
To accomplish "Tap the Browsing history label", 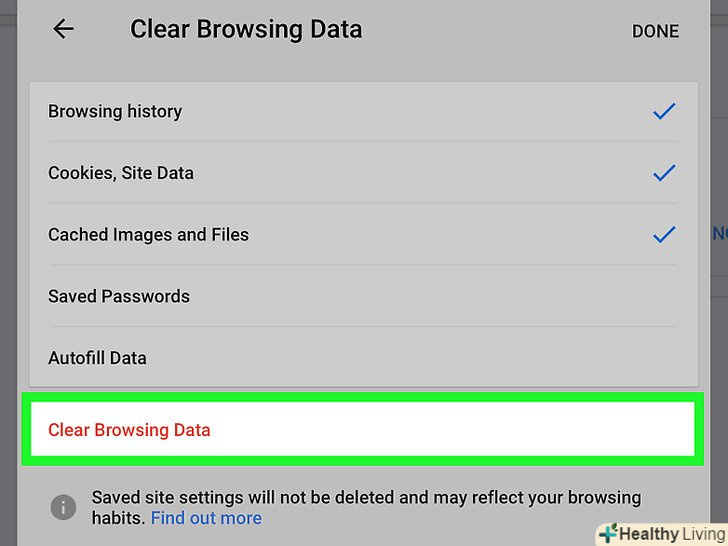I will tap(115, 111).
